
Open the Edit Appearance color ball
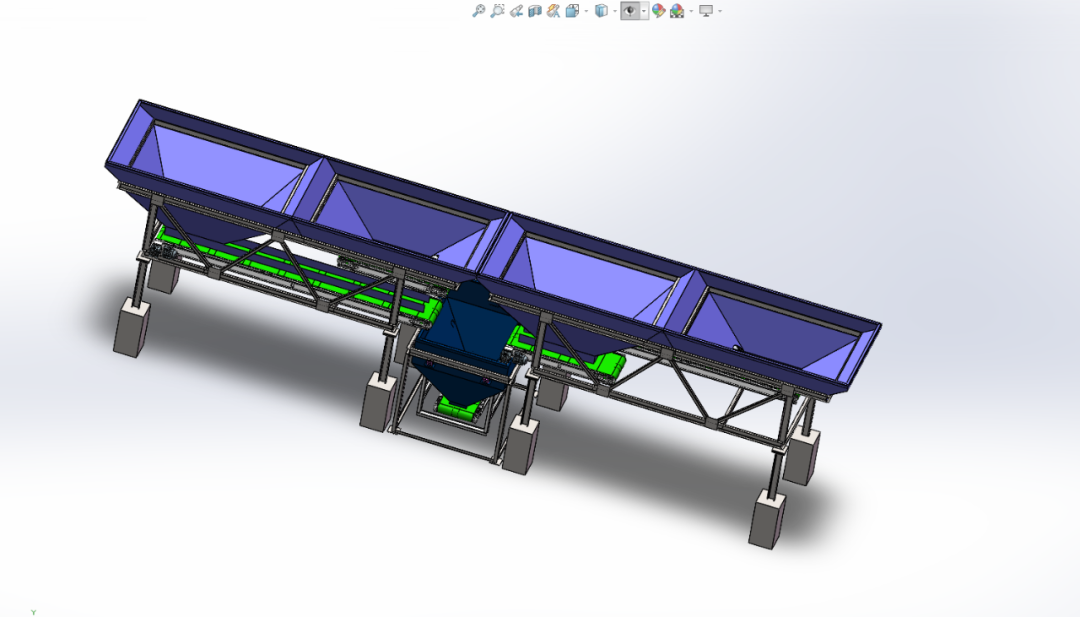658,11
